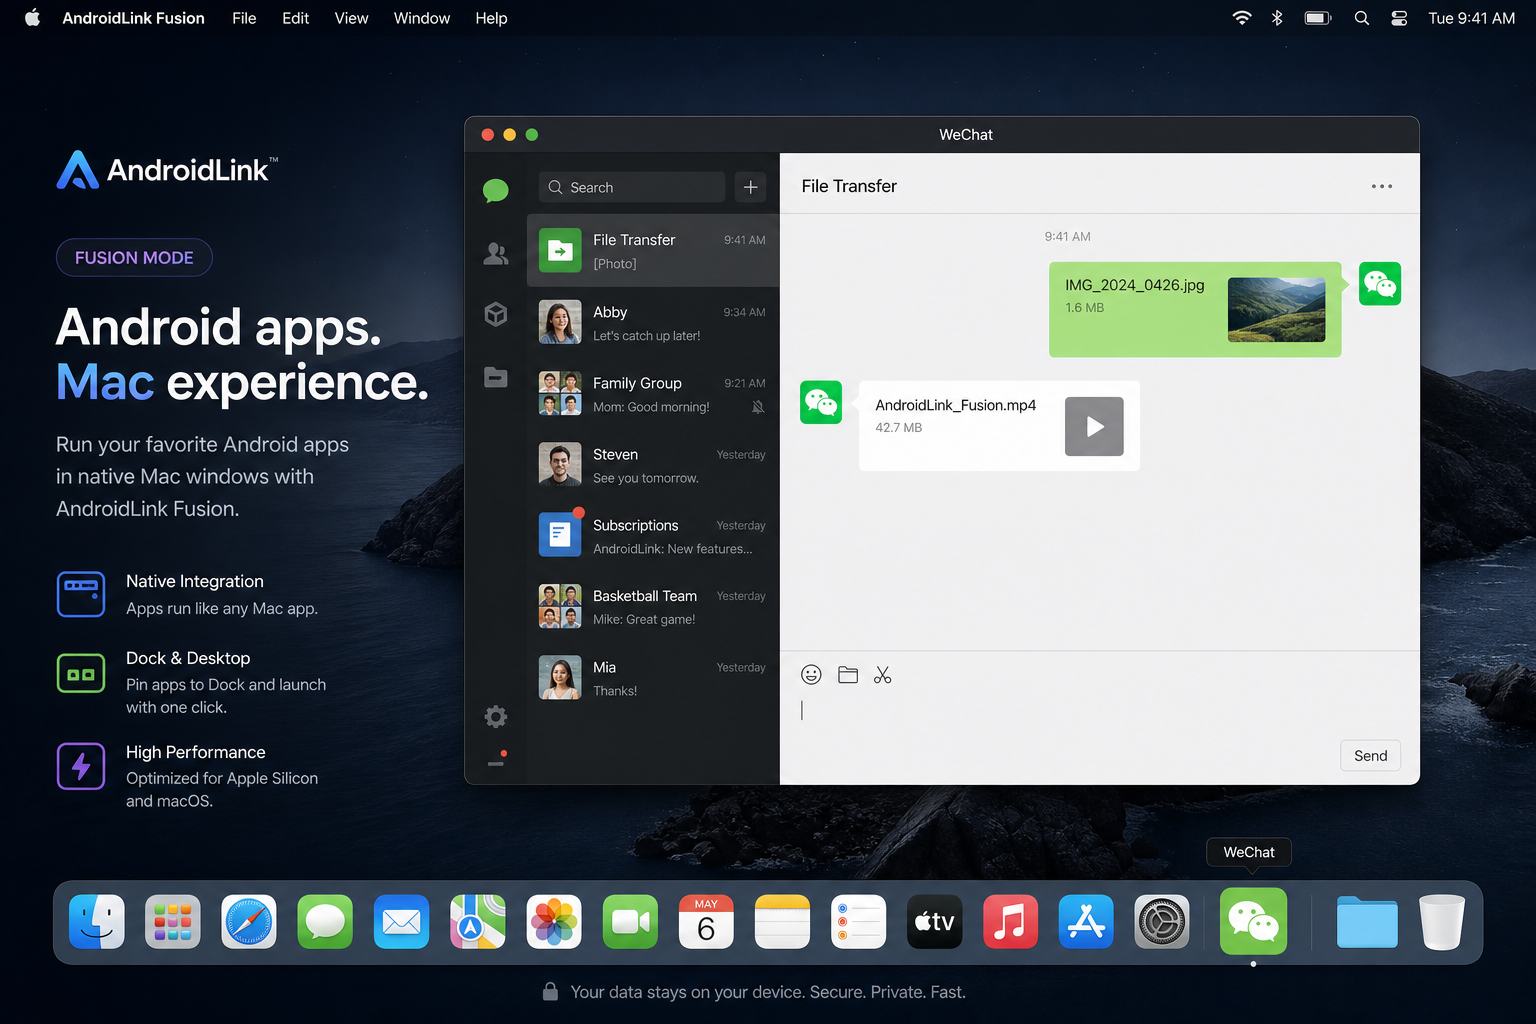This screenshot has width=1536, height=1024.
Task: Open the Contacts icon in WeChat sidebar
Action: point(495,253)
